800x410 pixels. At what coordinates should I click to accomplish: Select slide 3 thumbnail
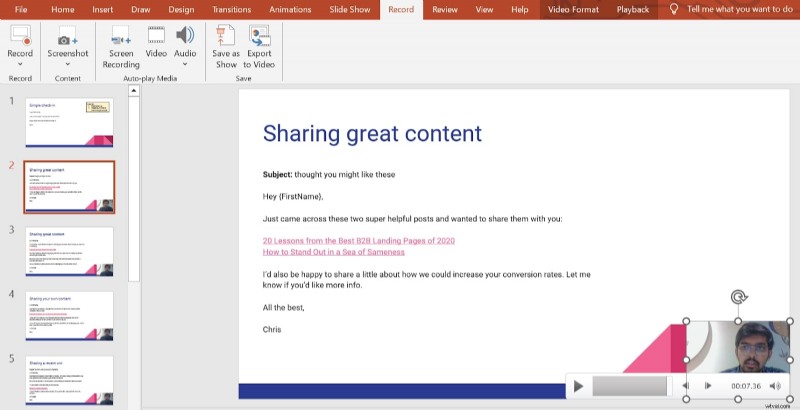tap(69, 251)
